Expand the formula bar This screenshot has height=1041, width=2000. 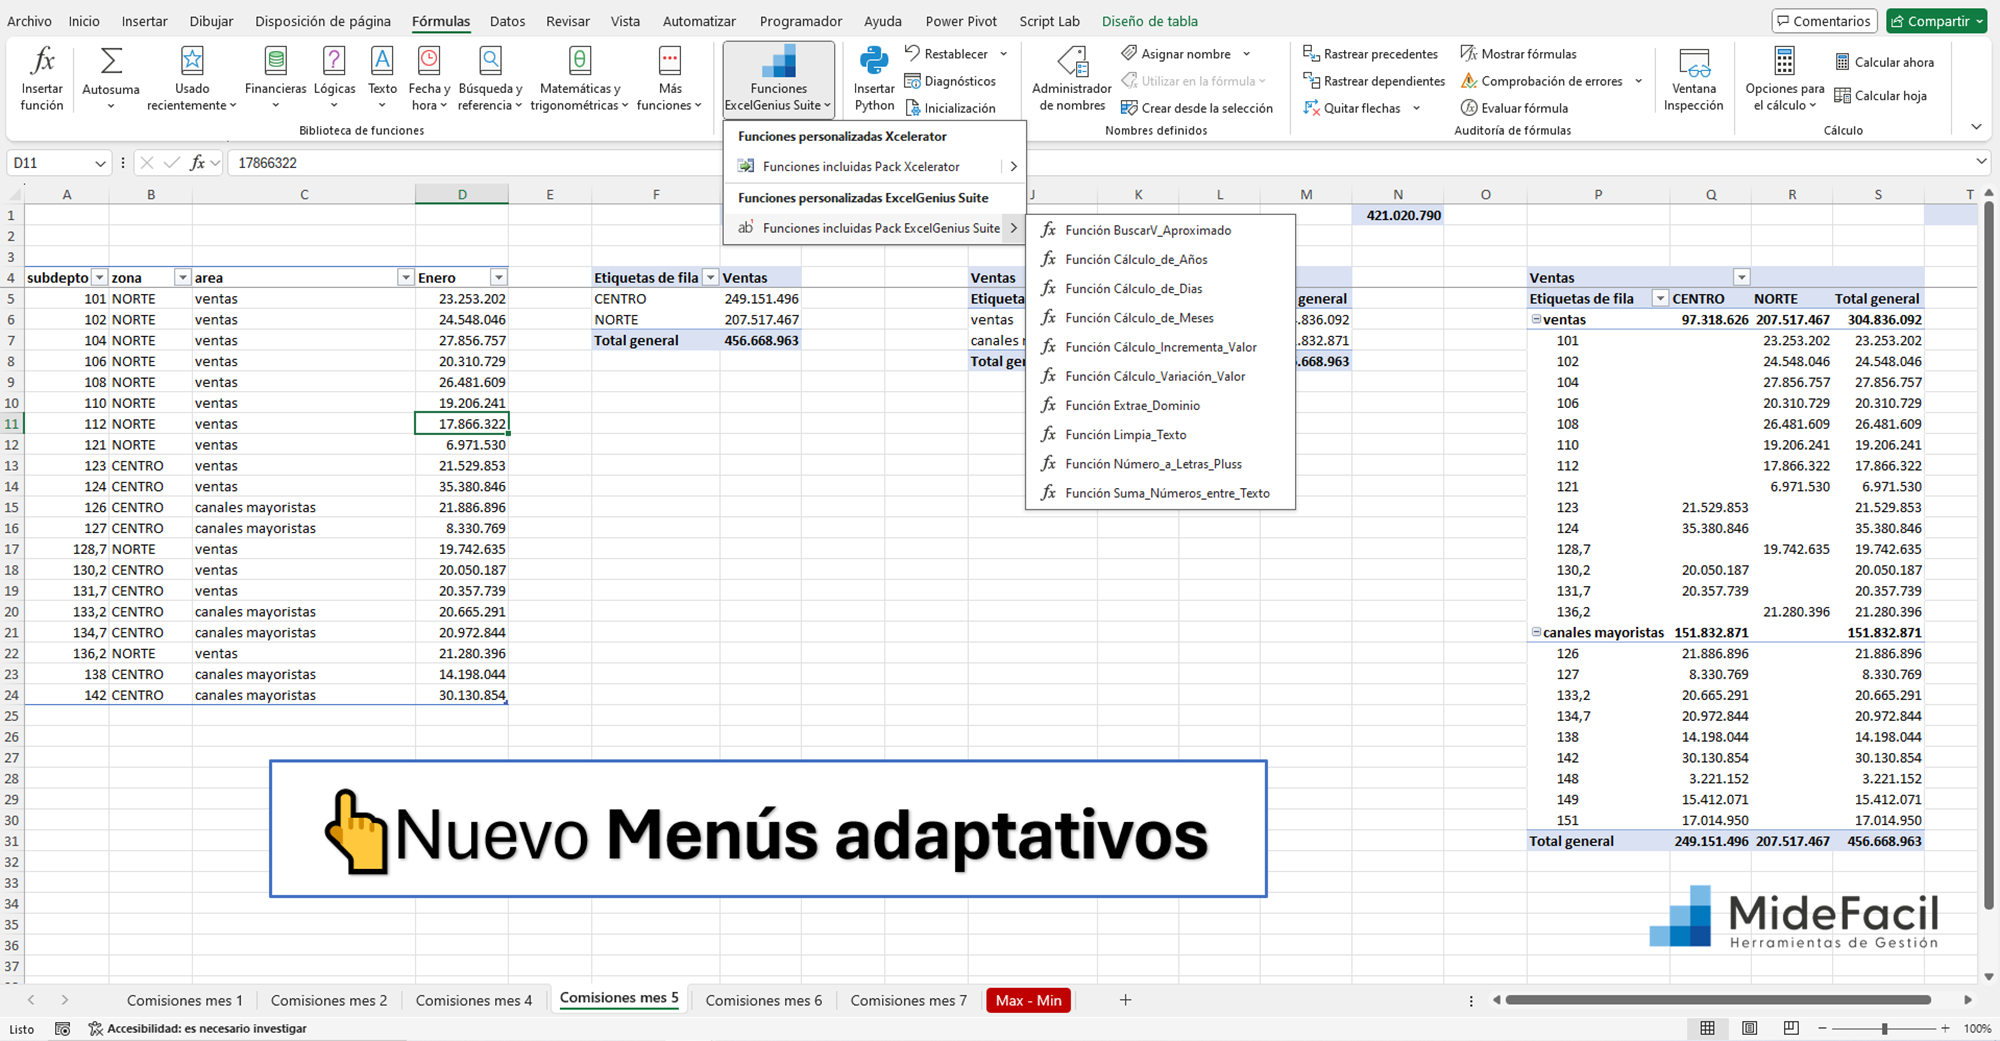point(1981,162)
